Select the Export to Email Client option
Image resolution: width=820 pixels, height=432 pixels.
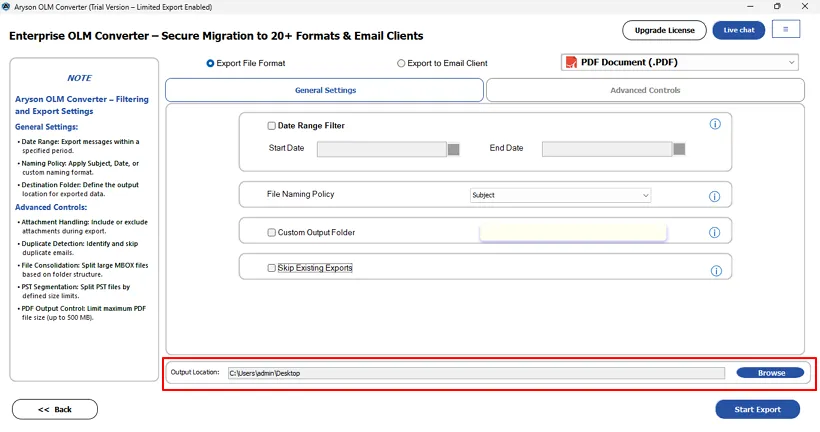[x=402, y=63]
